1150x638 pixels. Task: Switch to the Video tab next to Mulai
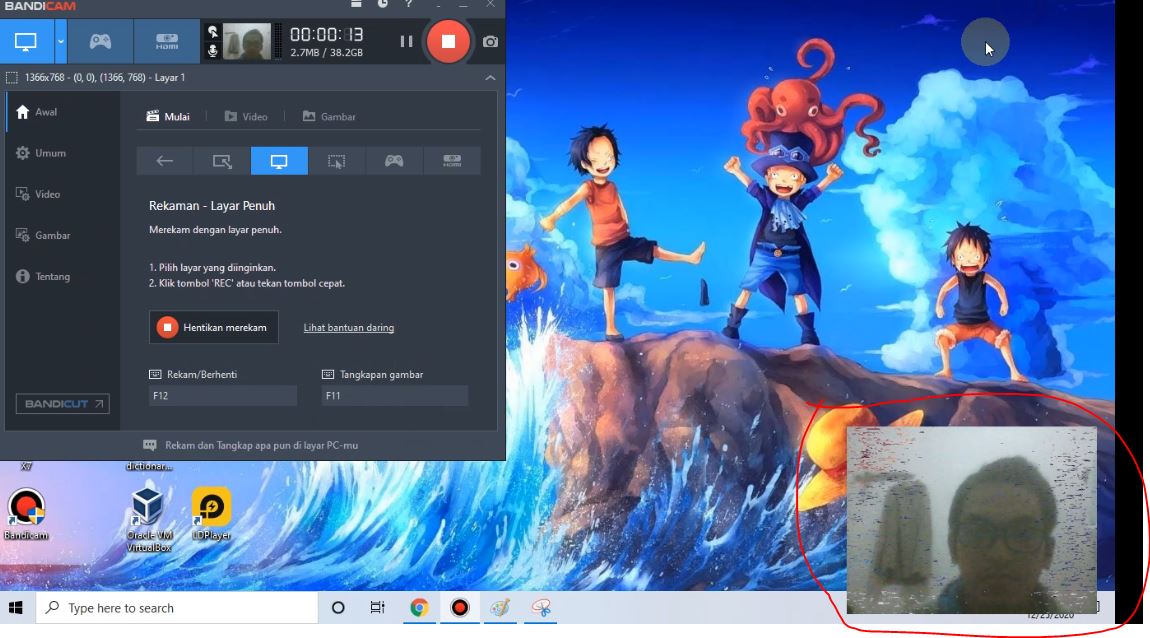point(246,117)
